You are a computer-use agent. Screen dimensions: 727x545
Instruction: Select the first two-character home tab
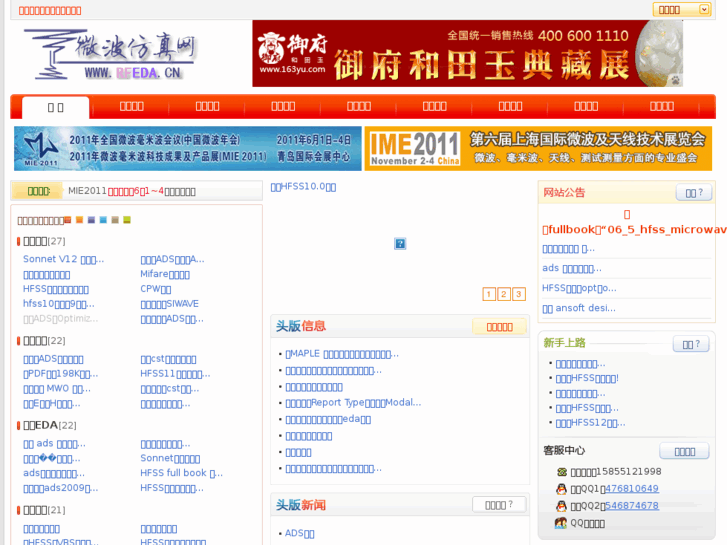56,108
